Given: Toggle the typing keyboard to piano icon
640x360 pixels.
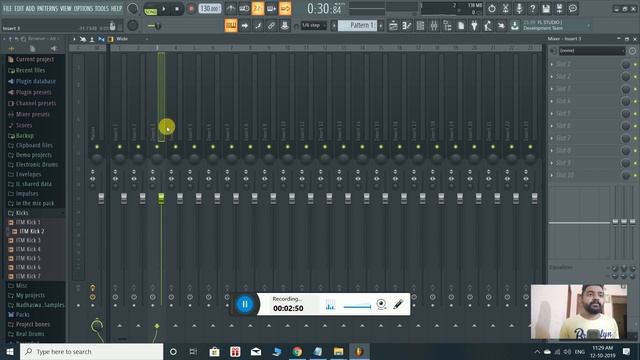Looking at the screenshot, I should (231, 26).
